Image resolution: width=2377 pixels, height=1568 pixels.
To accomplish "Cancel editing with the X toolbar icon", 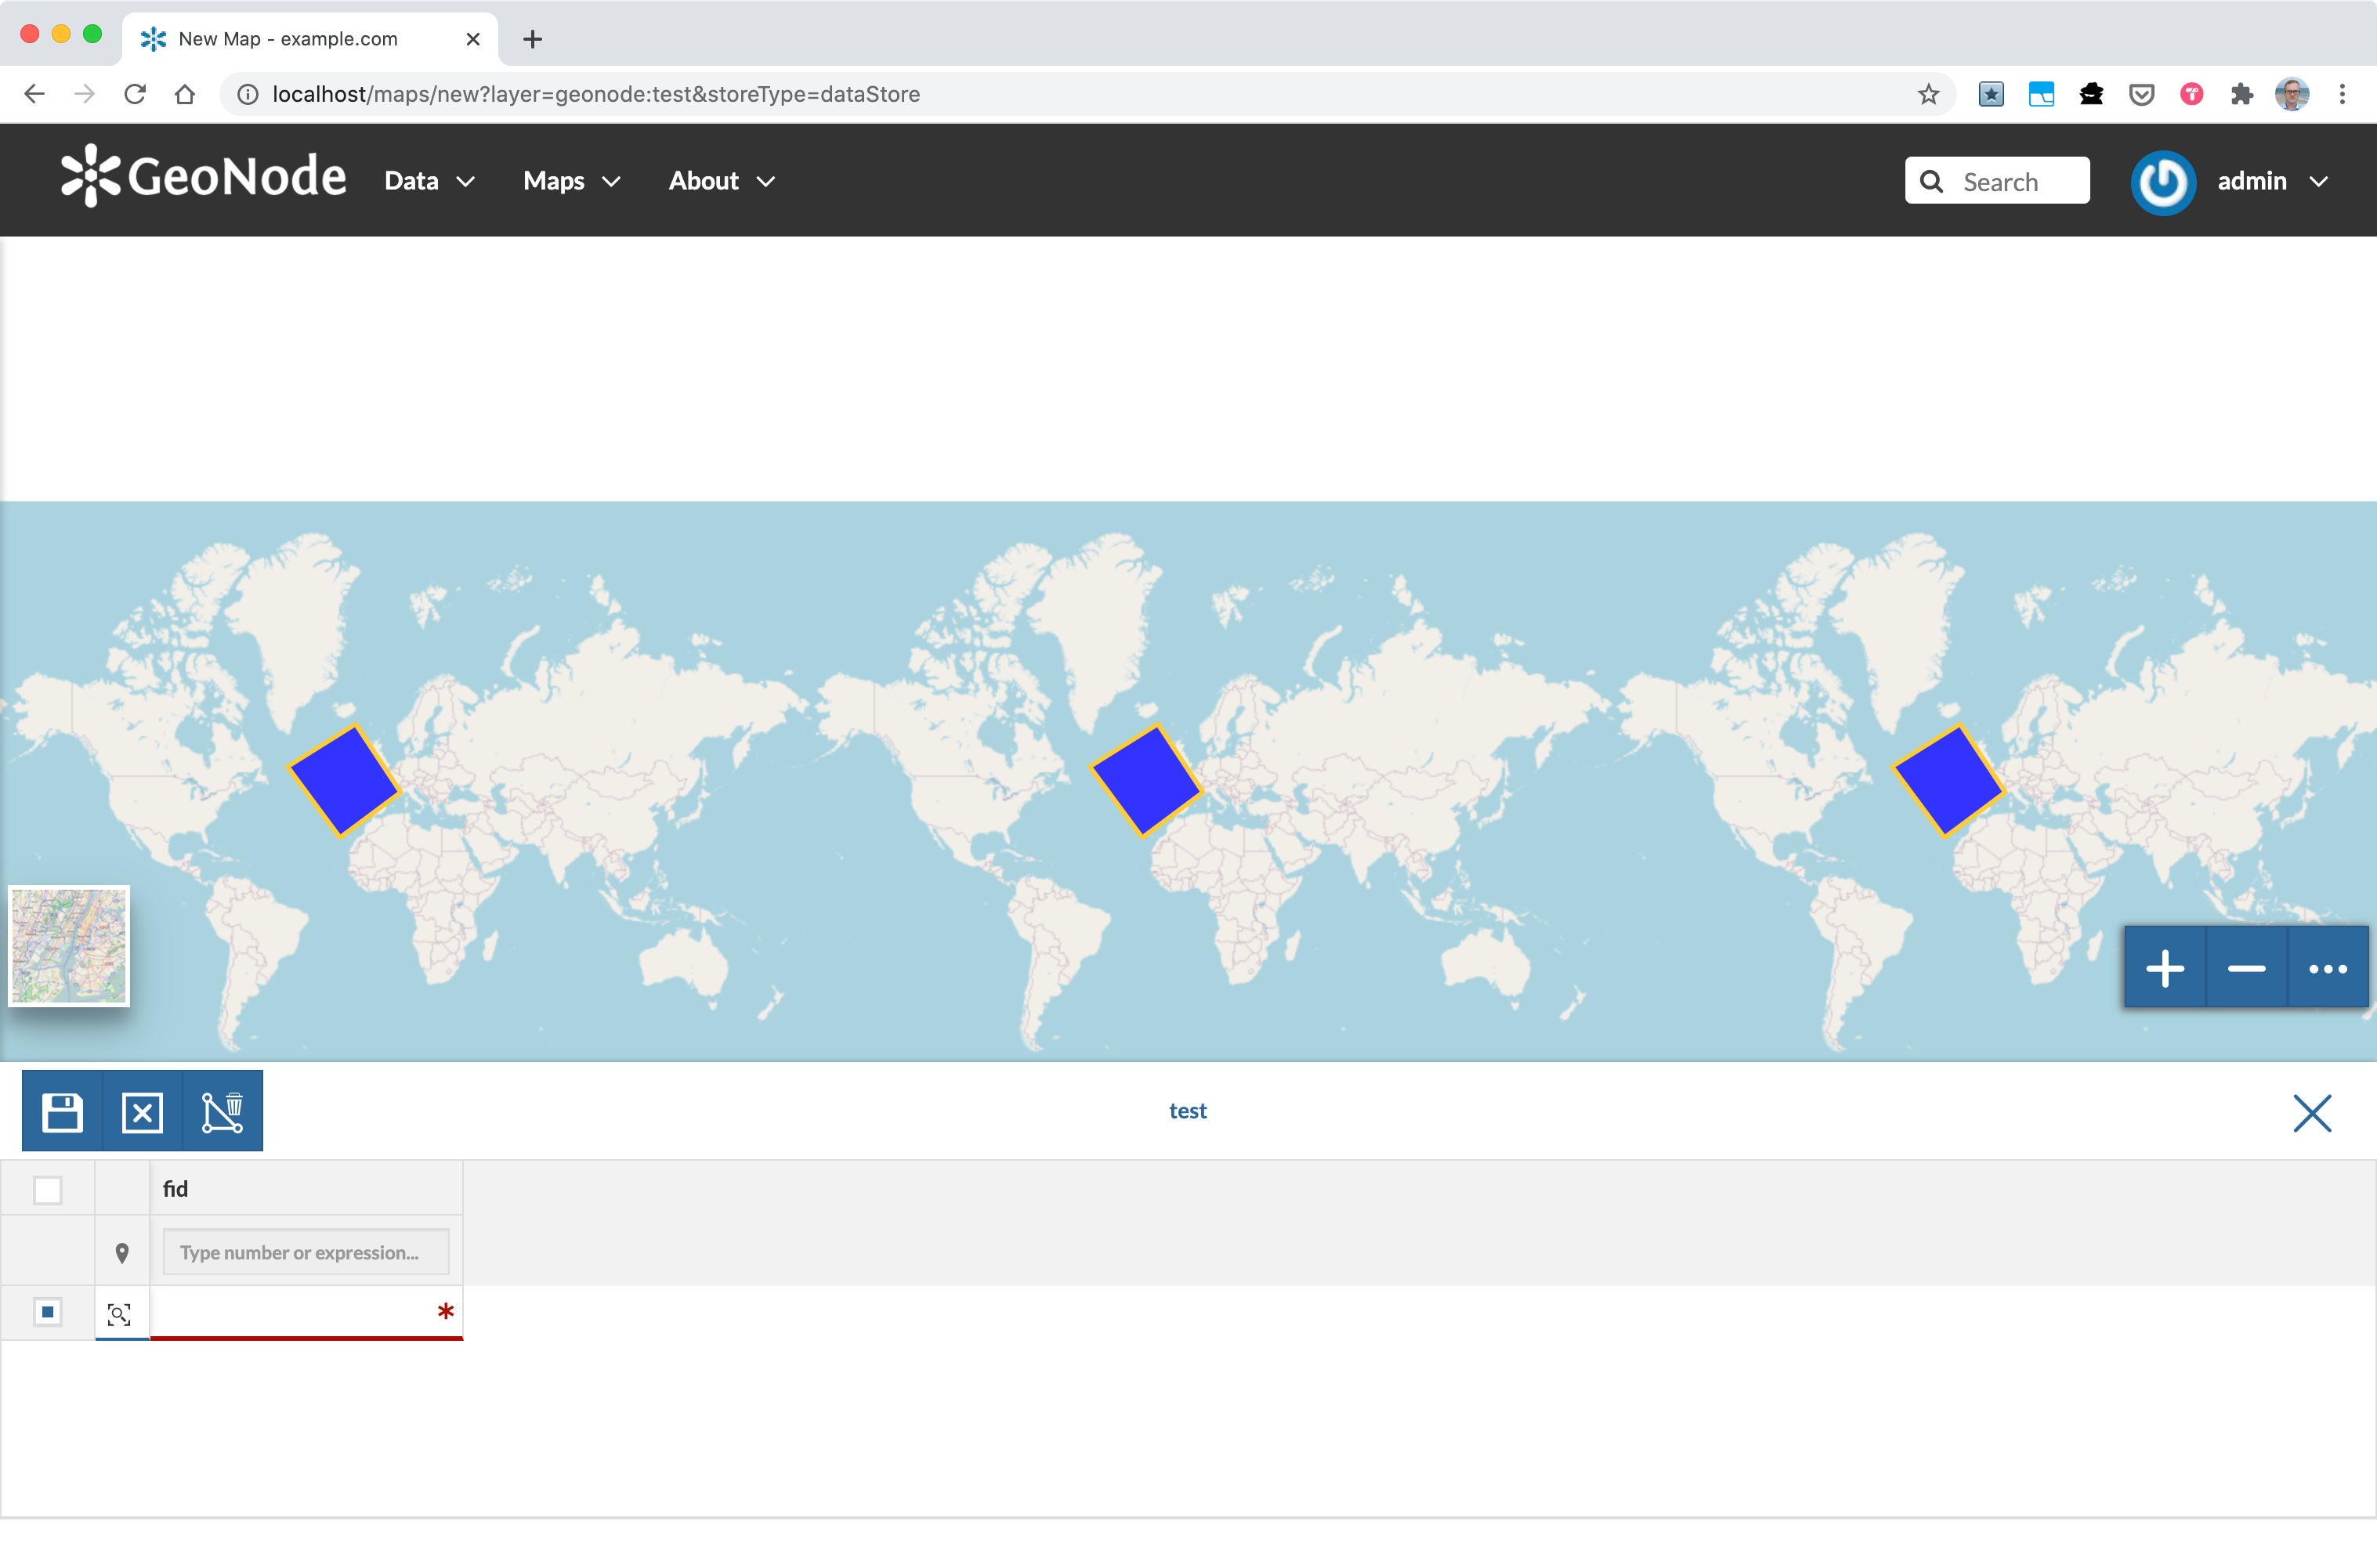I will pos(142,1110).
